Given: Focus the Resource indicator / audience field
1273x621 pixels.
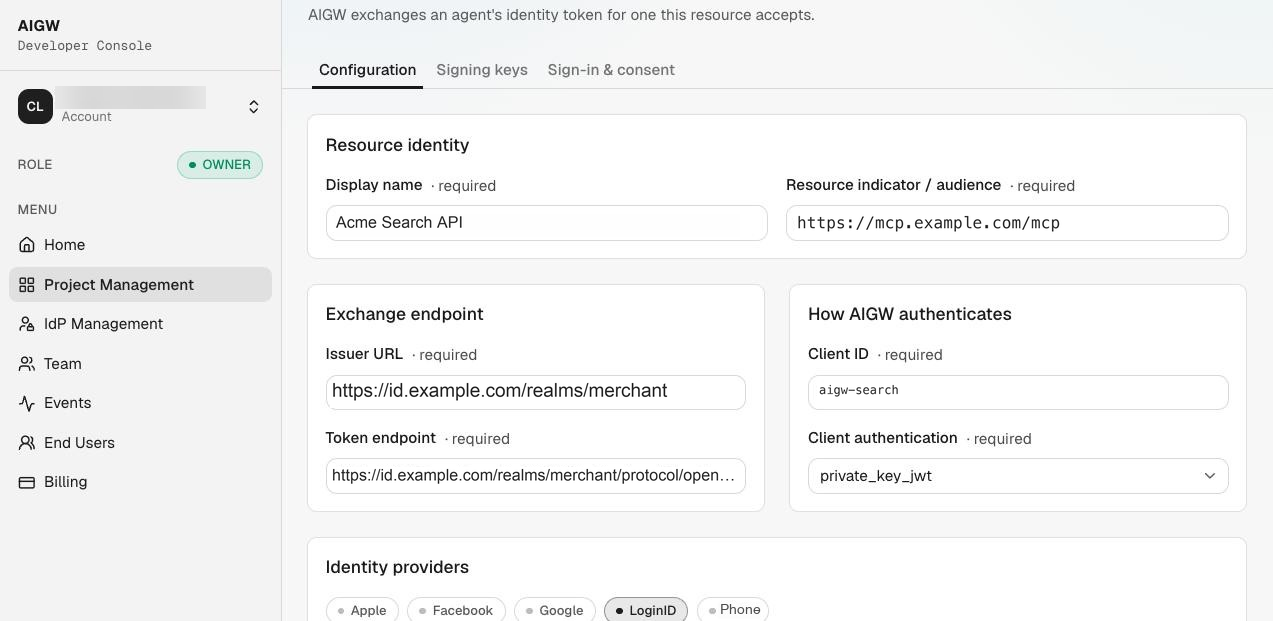Looking at the screenshot, I should 1007,223.
